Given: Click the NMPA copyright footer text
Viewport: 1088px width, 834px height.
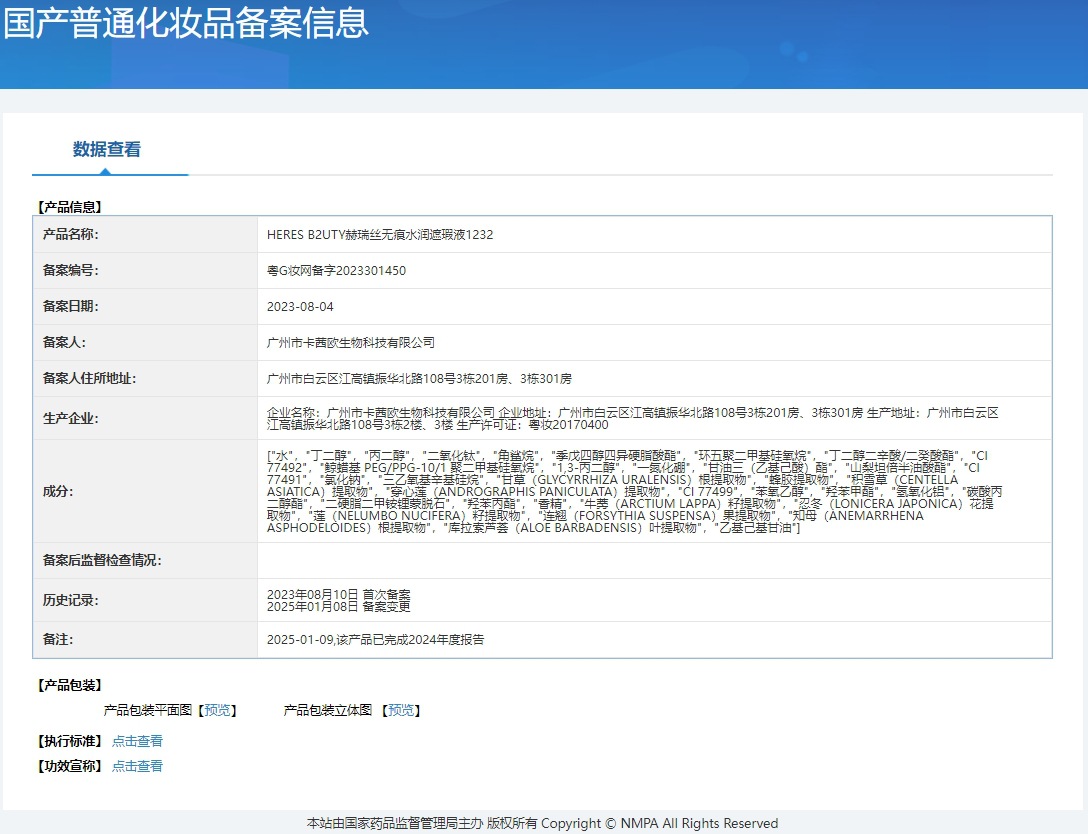Looking at the screenshot, I should pyautogui.click(x=542, y=823).
